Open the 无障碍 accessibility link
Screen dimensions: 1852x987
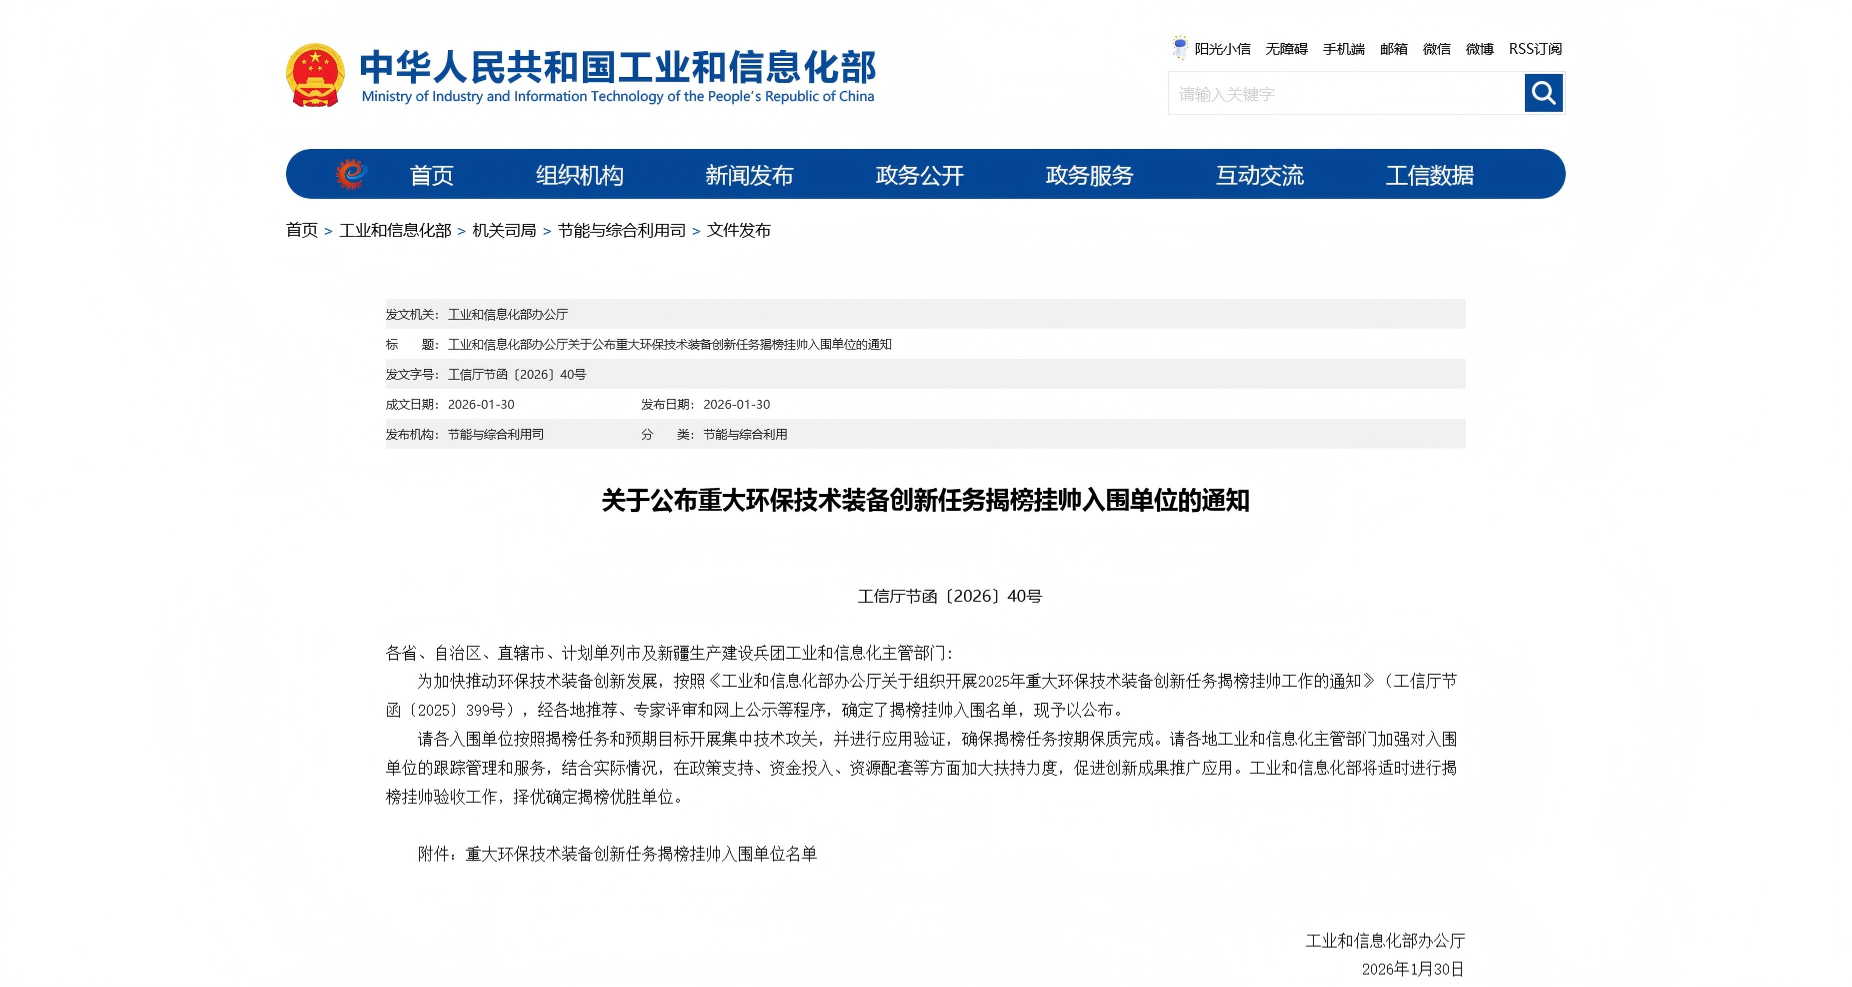pyautogui.click(x=1286, y=49)
